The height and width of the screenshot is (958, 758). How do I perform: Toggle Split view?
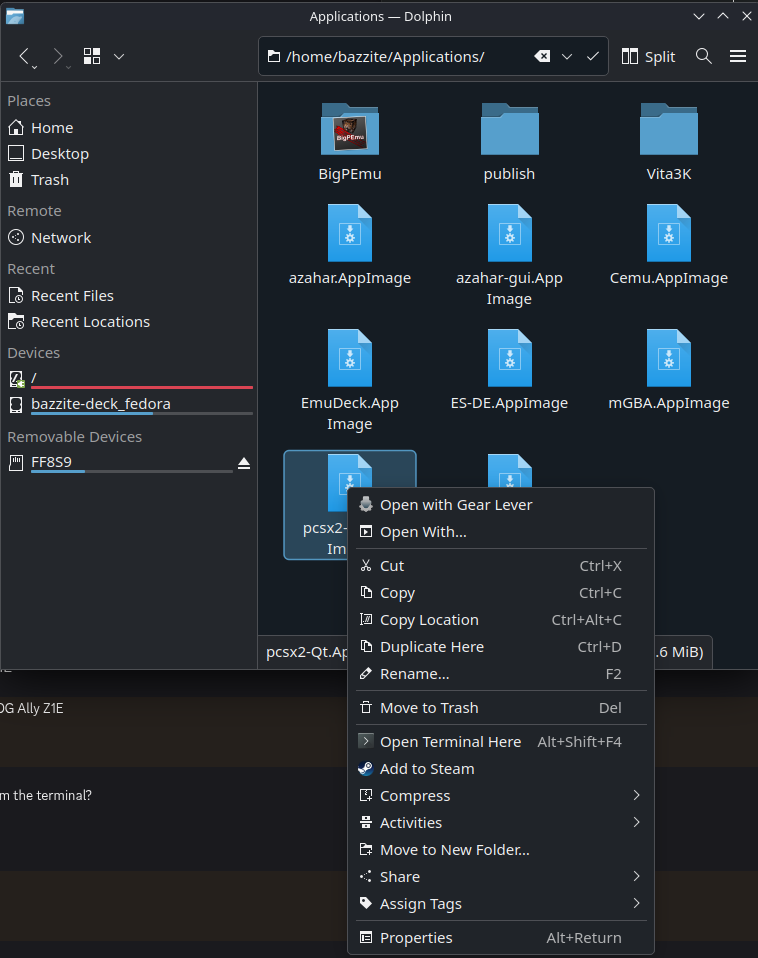[x=648, y=57]
